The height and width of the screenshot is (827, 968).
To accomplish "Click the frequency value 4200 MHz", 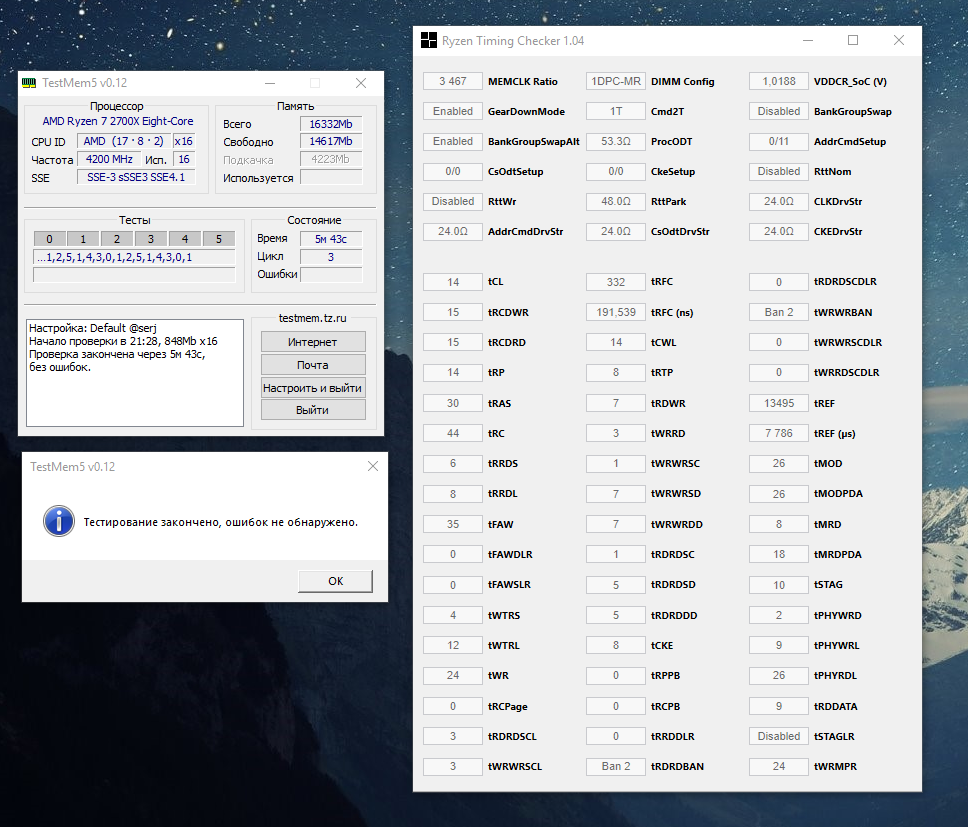I will tap(109, 159).
